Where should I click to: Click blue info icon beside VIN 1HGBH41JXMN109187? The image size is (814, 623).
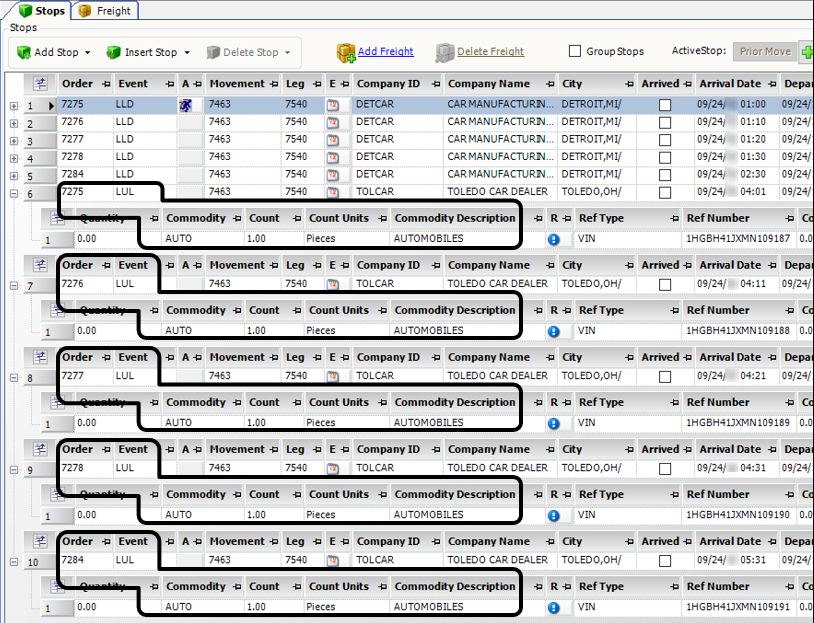[553, 239]
